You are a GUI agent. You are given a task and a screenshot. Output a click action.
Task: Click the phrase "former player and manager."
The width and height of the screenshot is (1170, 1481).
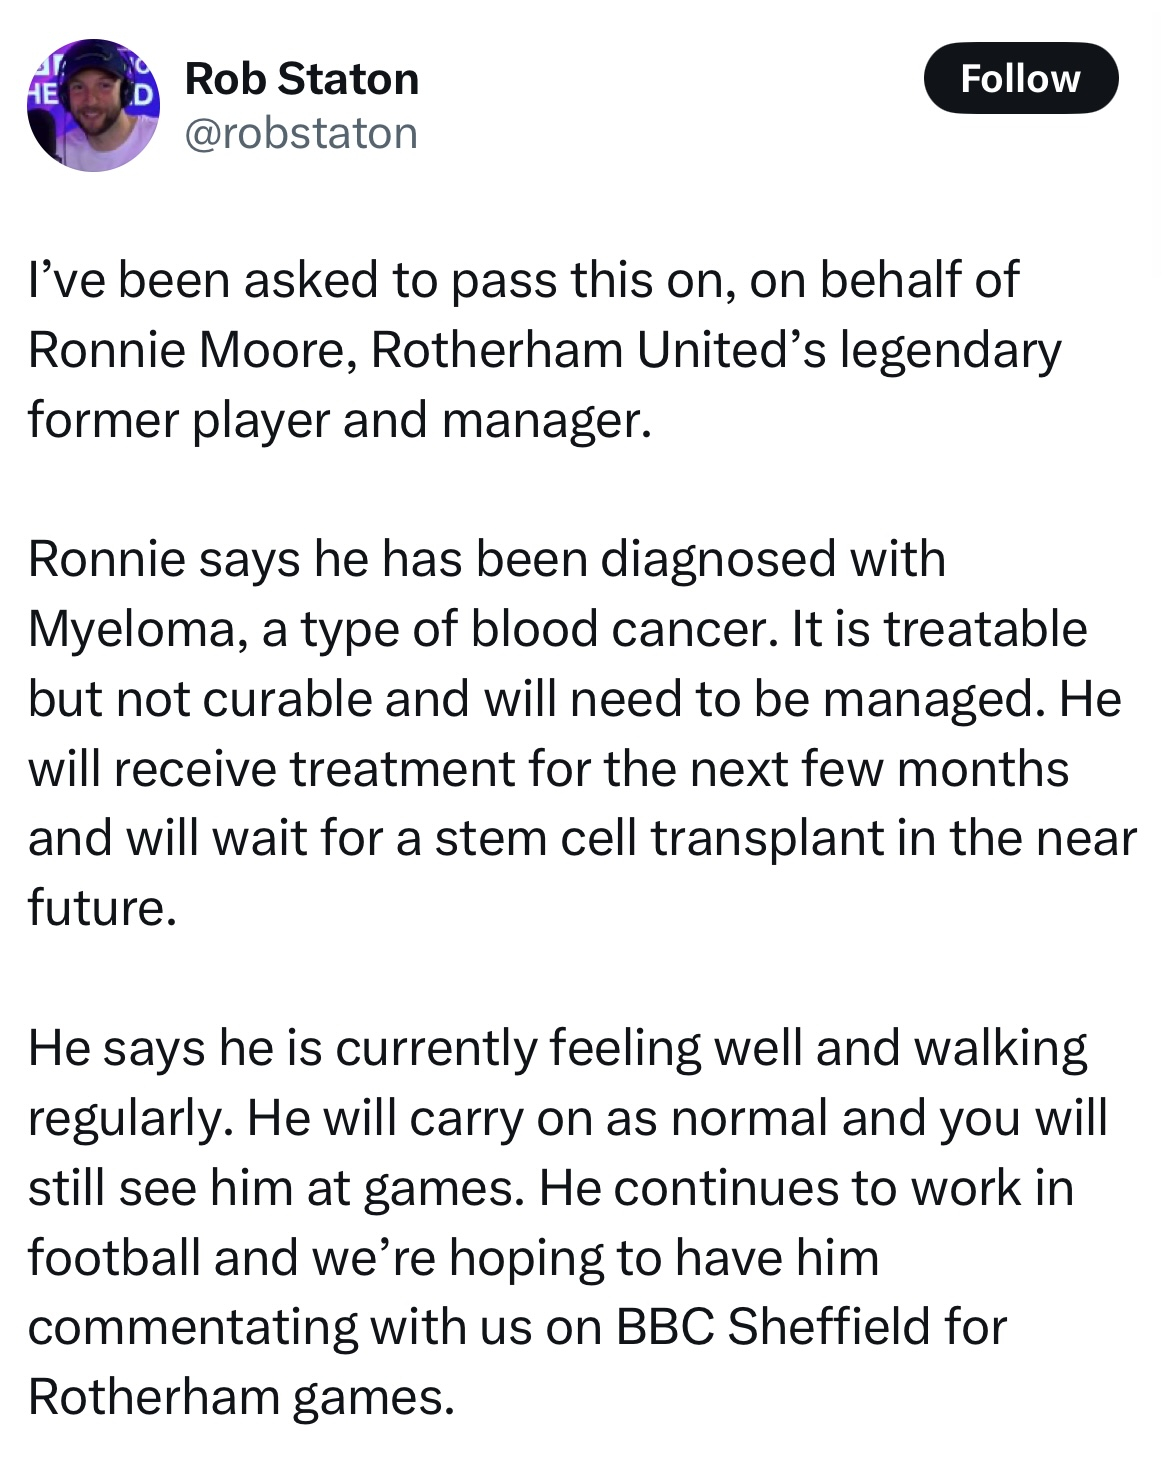click(x=340, y=421)
